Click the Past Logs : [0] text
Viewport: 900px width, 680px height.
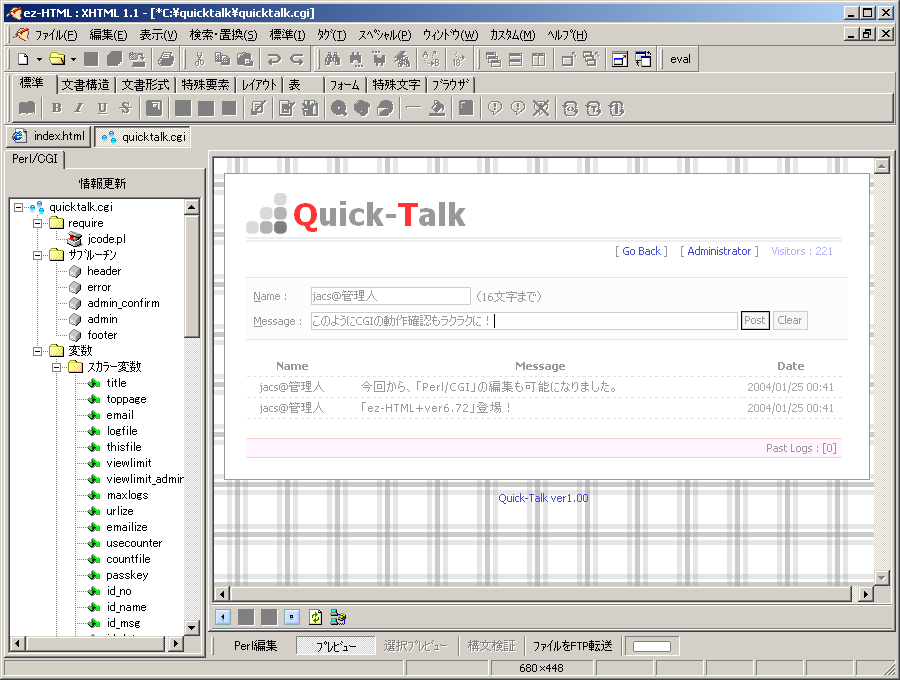[x=801, y=448]
